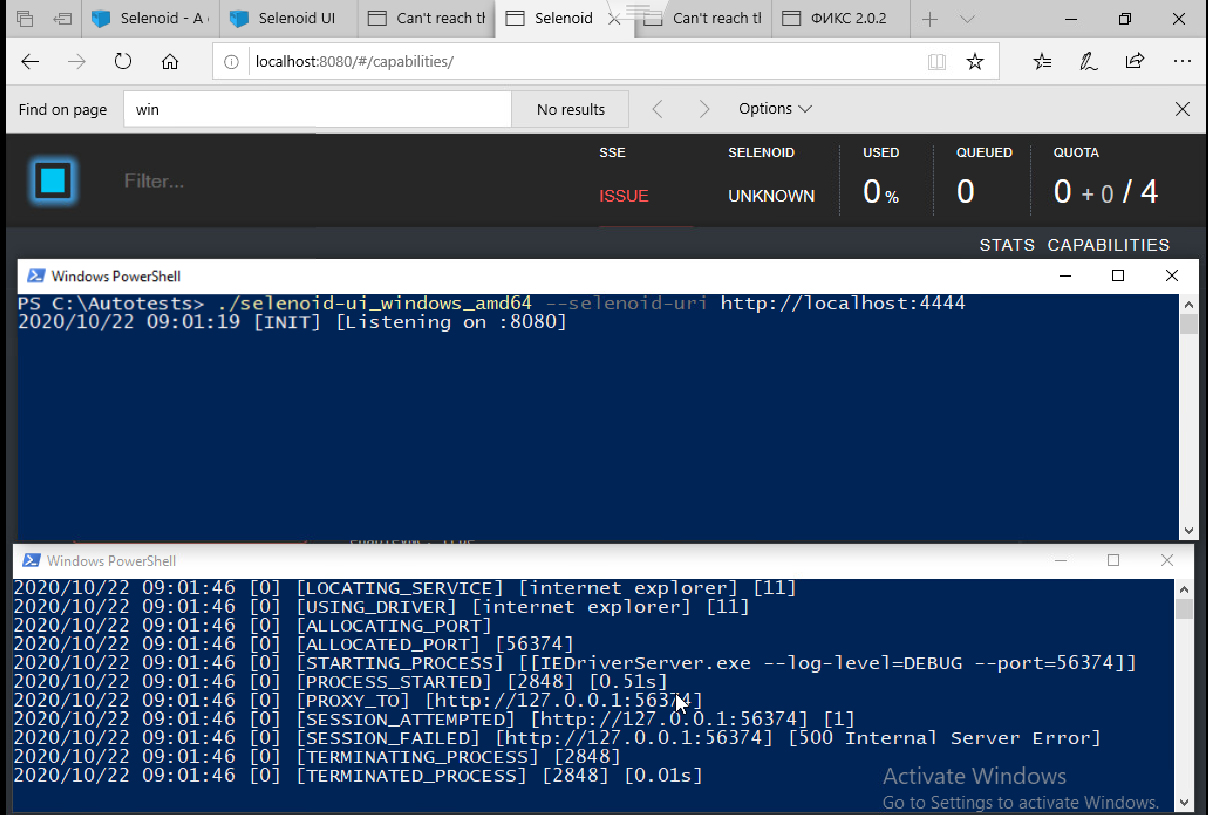Click the 'http://localhost:4444' argument text
1208x815 pixels.
click(x=843, y=303)
